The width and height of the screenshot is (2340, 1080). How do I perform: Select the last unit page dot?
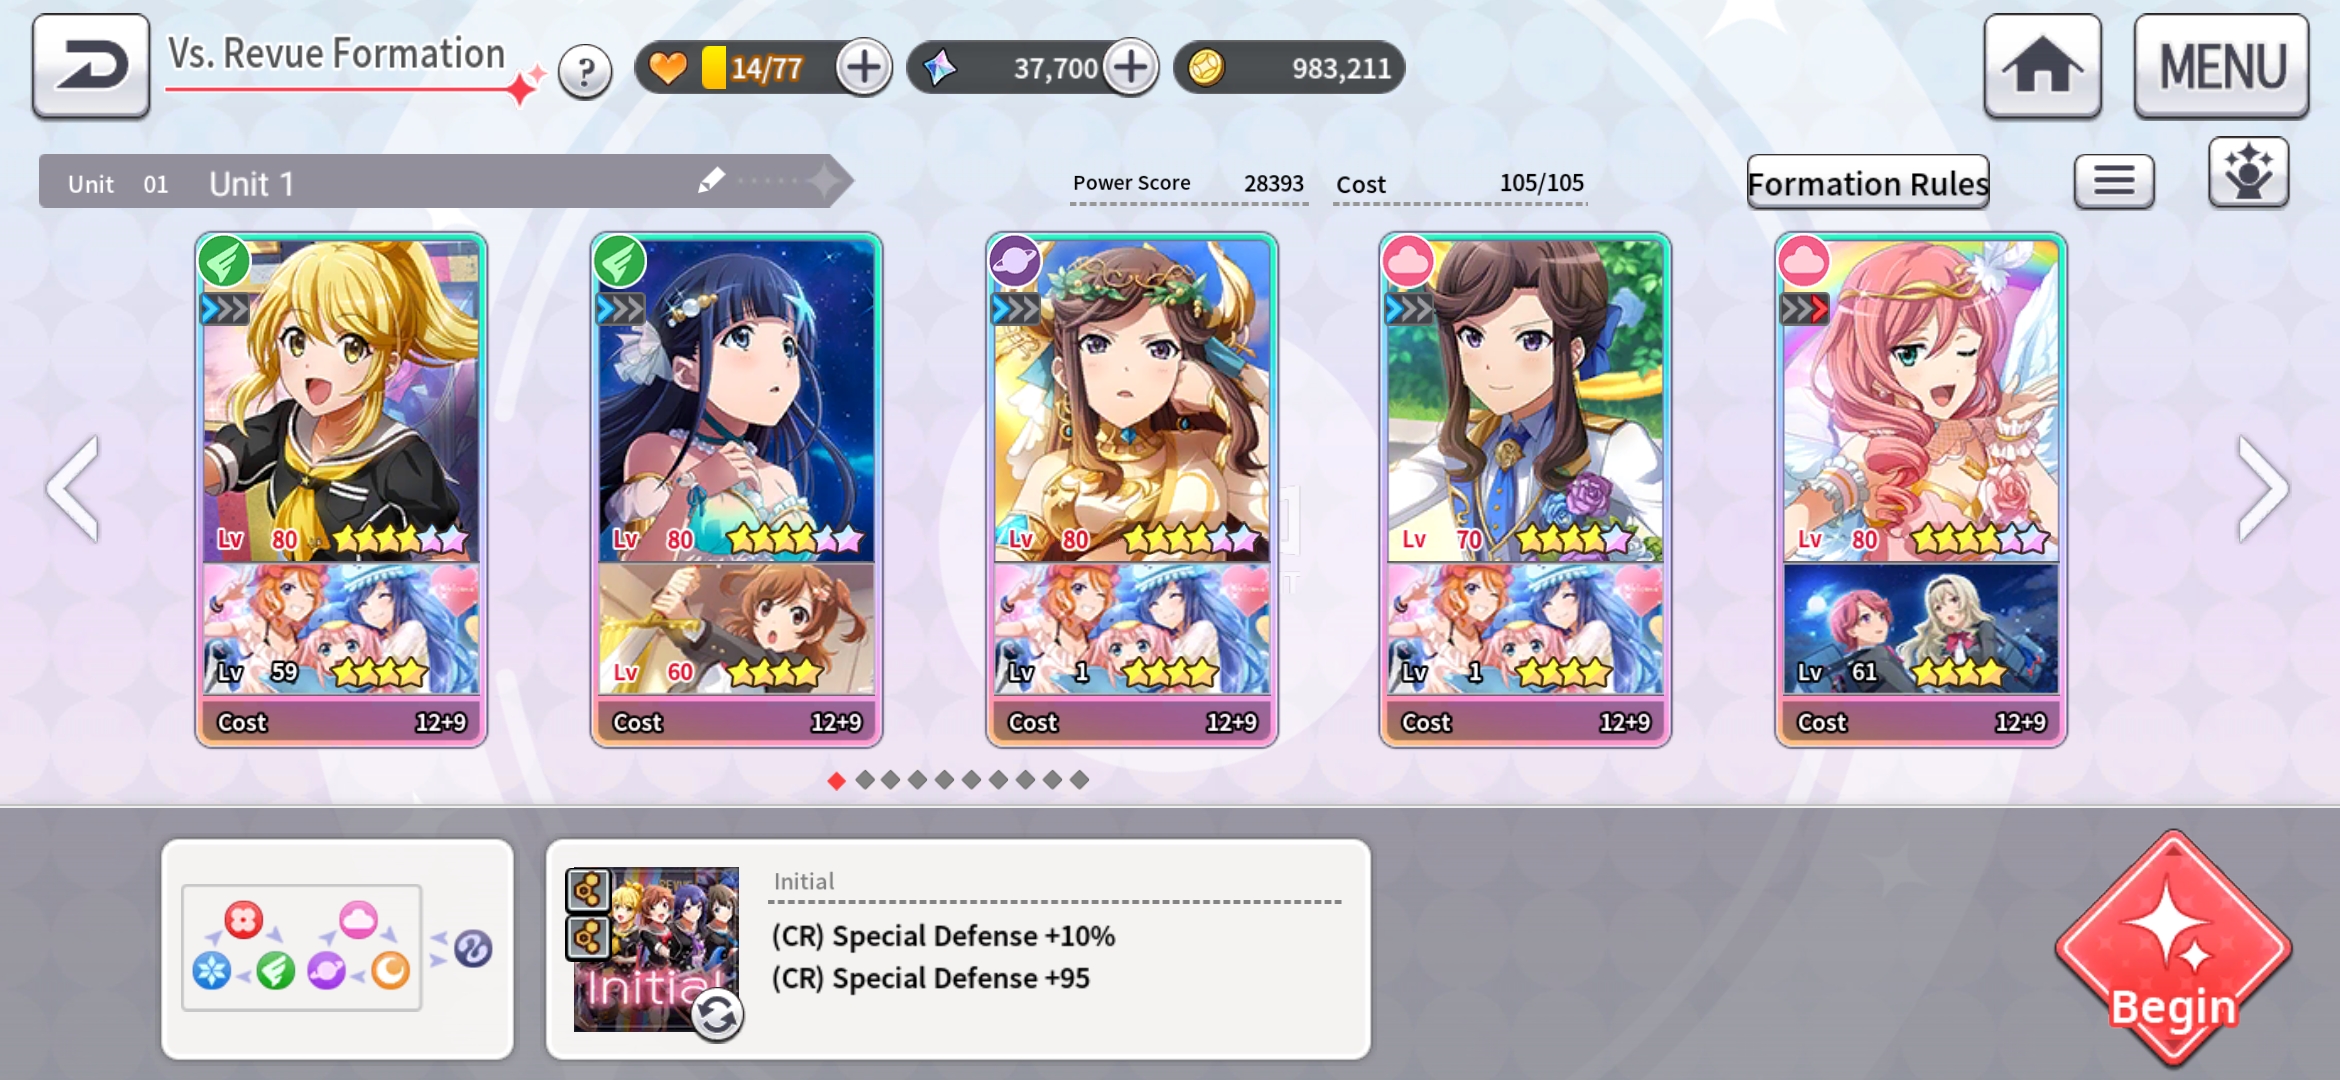point(1079,780)
